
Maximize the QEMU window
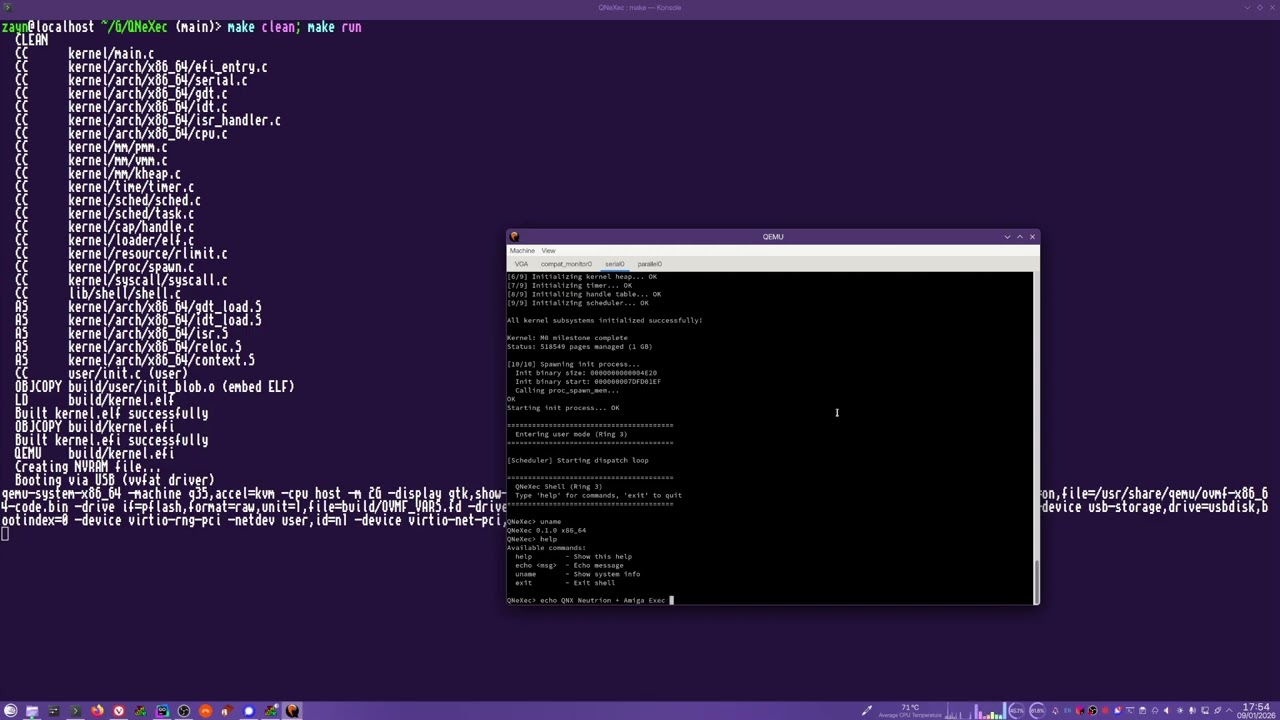pos(1020,237)
